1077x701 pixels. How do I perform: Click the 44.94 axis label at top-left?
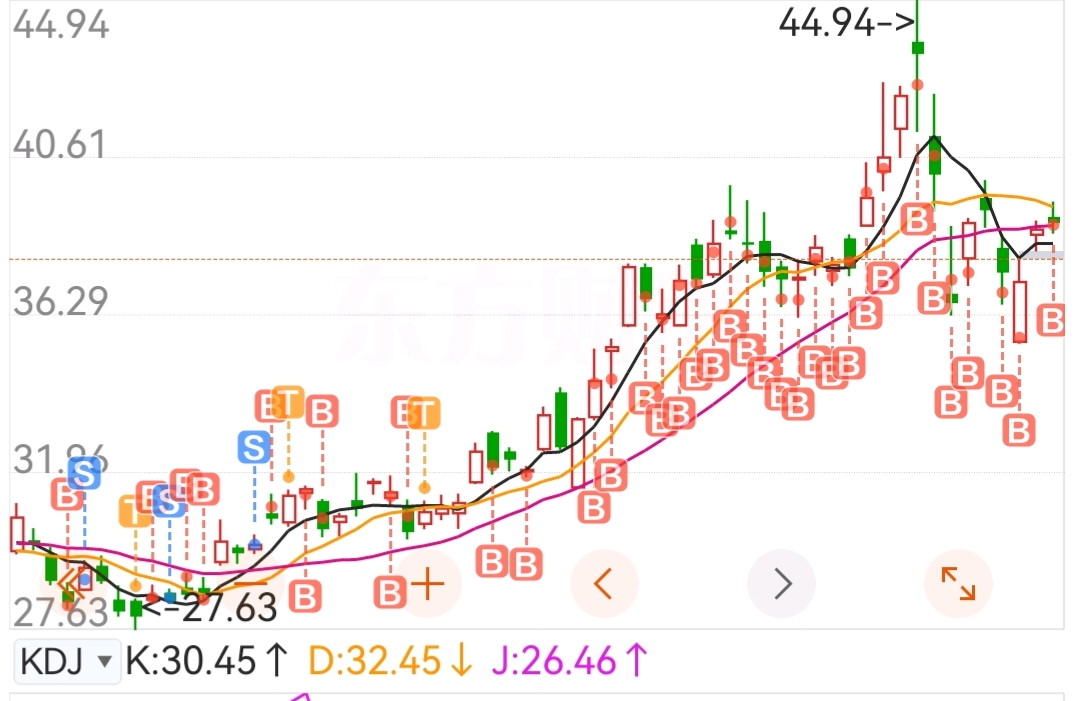(60, 25)
